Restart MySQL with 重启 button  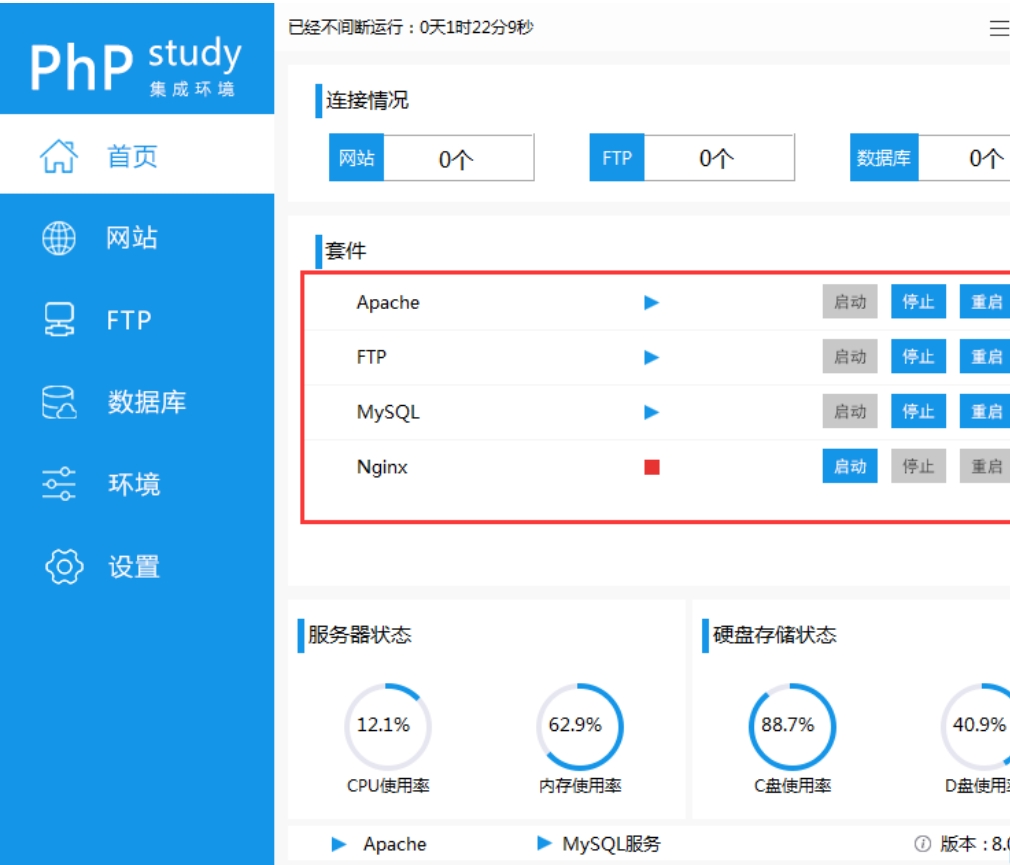click(x=985, y=411)
